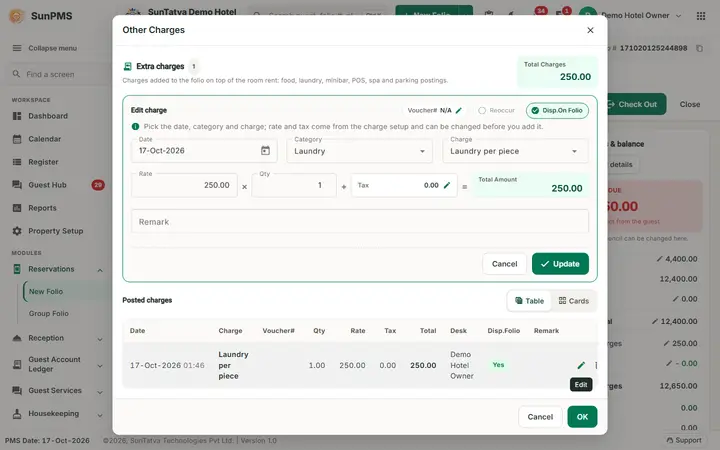Click the pencil icon beside Voucher# N/A
Viewport: 720px width, 450px height.
point(459,111)
